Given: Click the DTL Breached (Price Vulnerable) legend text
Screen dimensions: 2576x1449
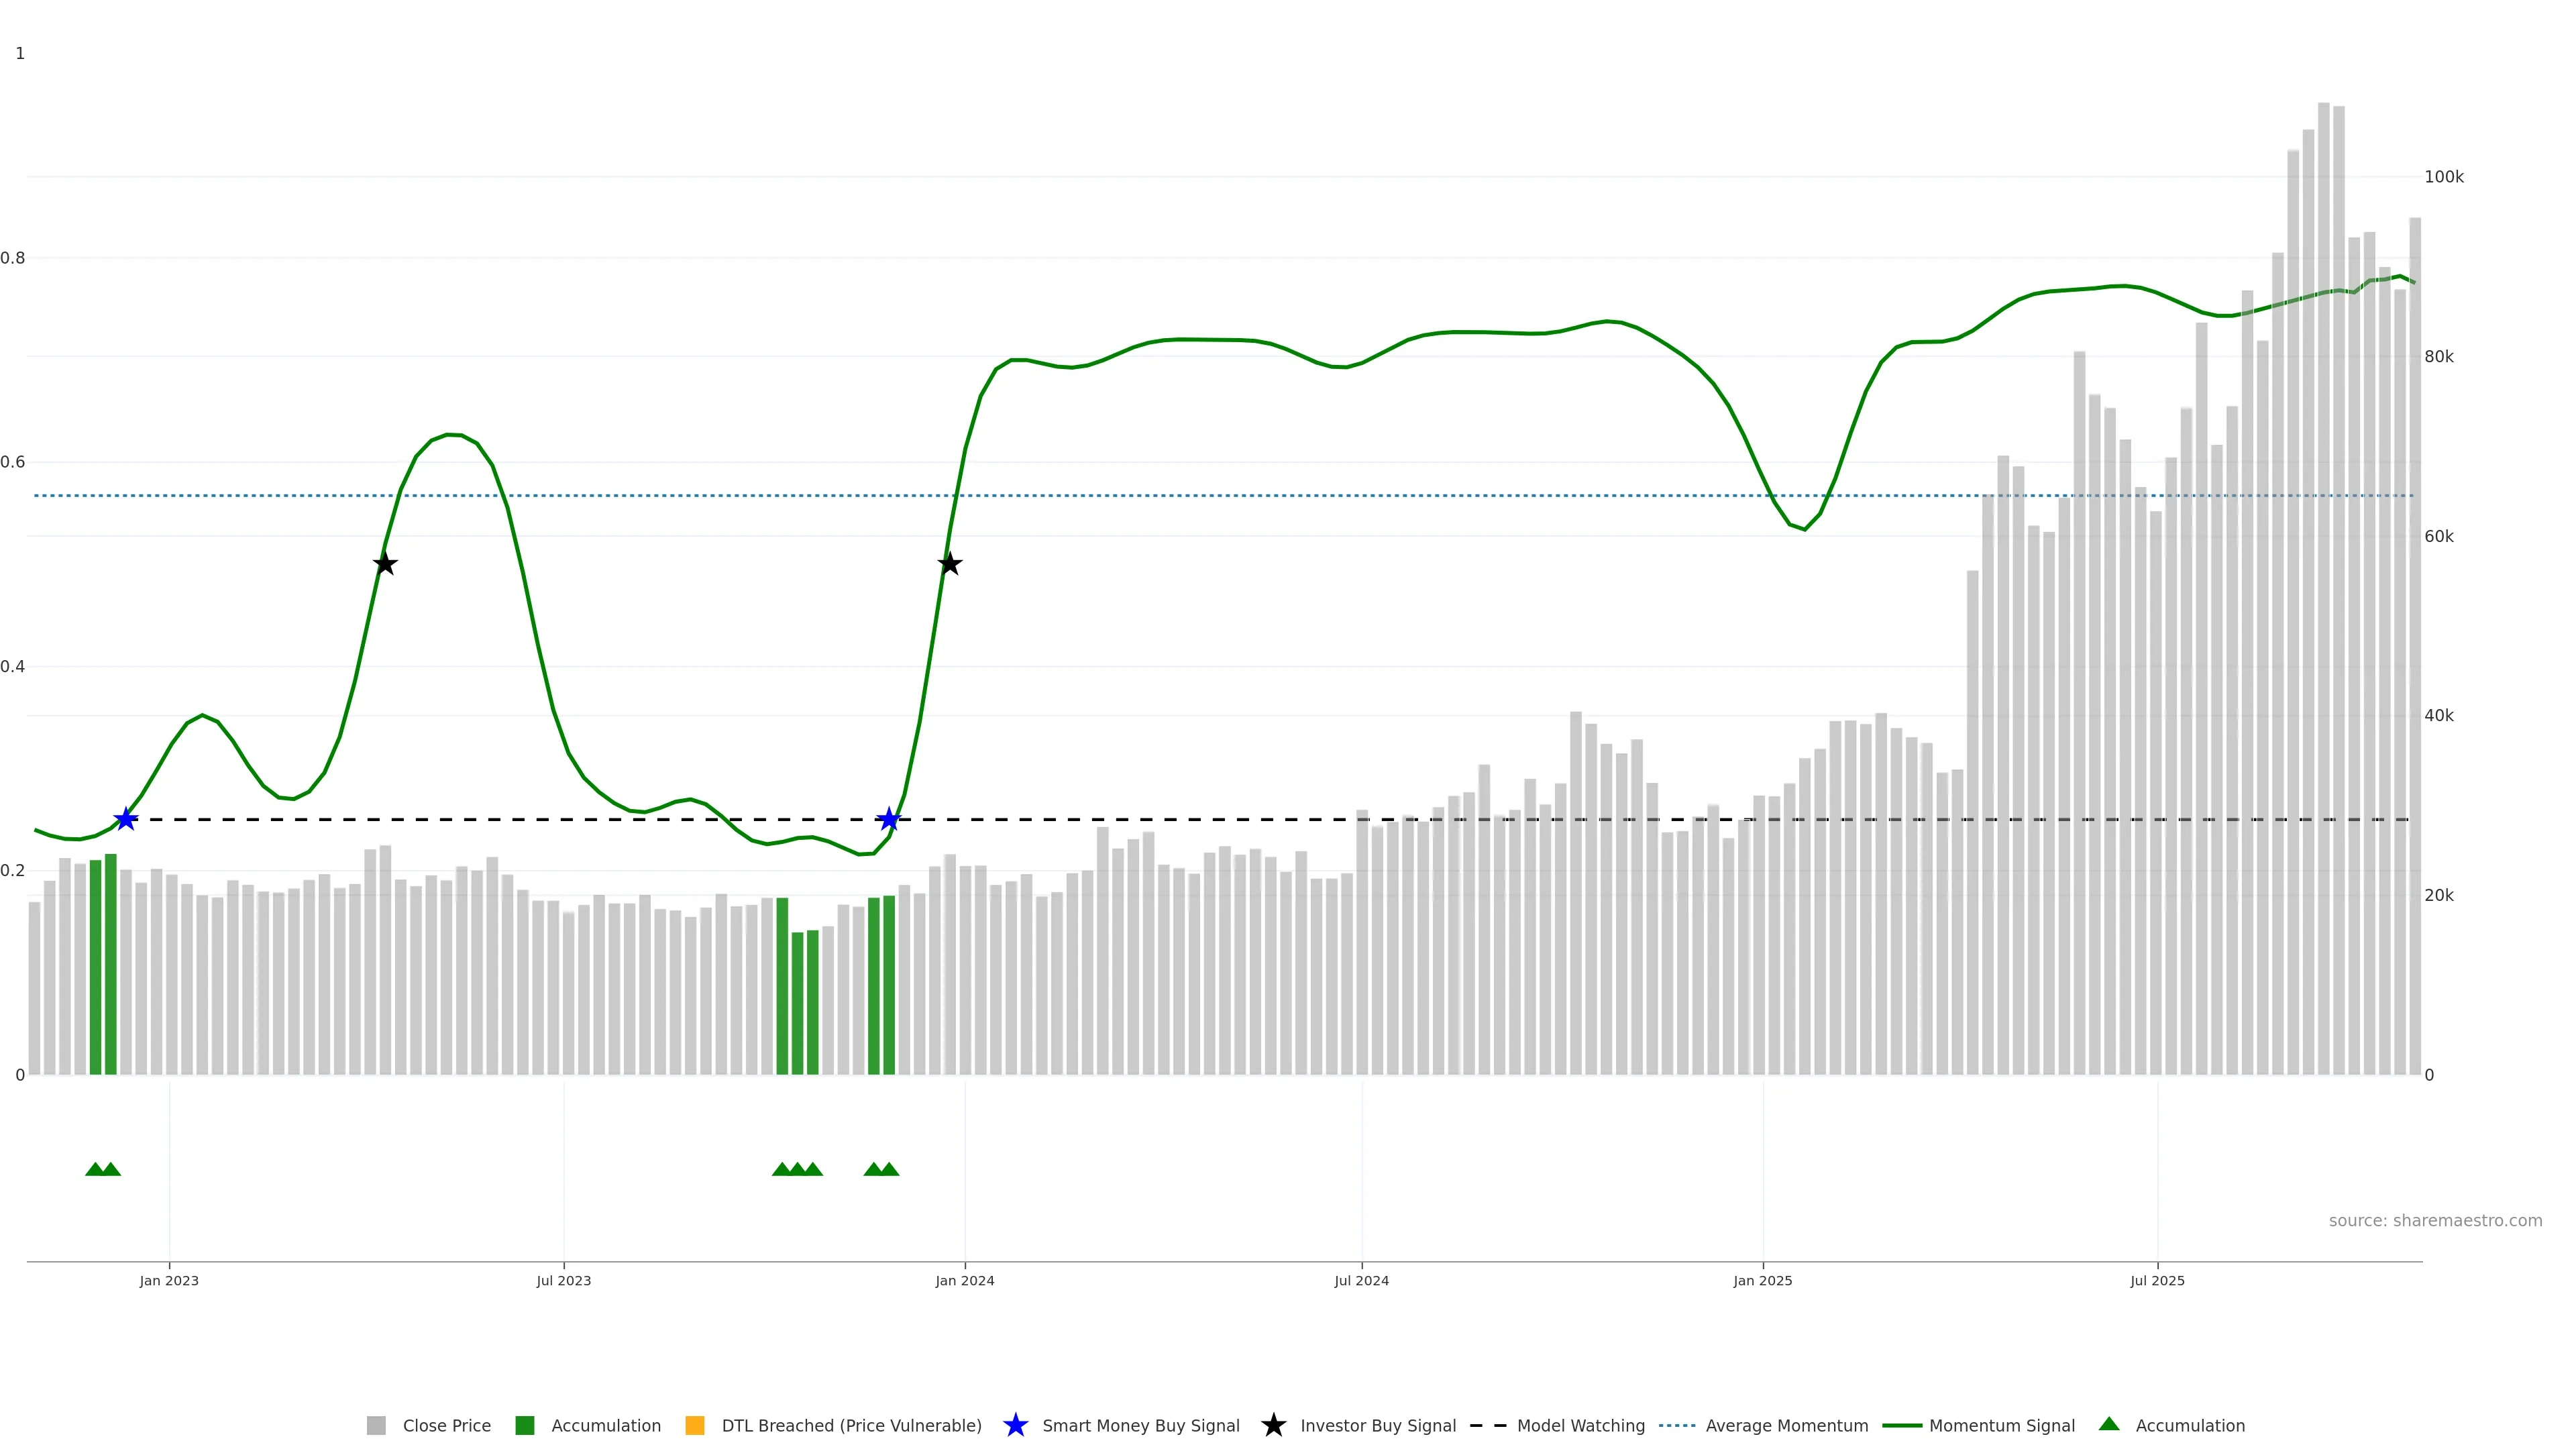Looking at the screenshot, I should (851, 1425).
